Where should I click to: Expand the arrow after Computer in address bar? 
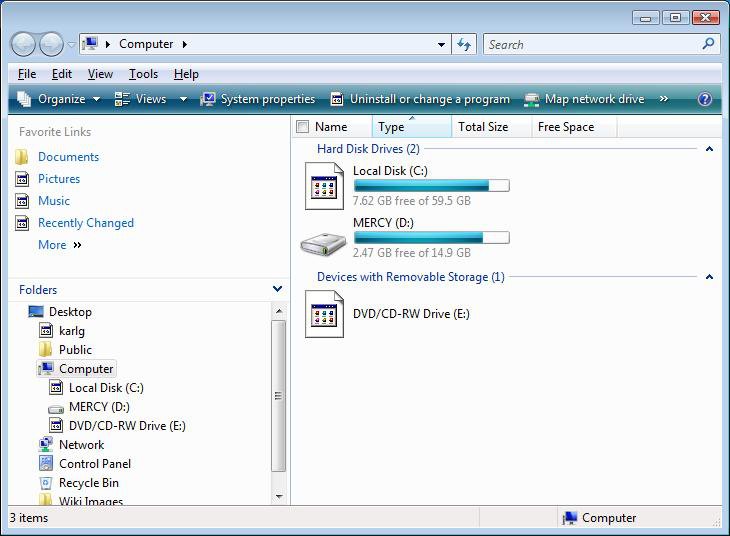click(x=185, y=44)
